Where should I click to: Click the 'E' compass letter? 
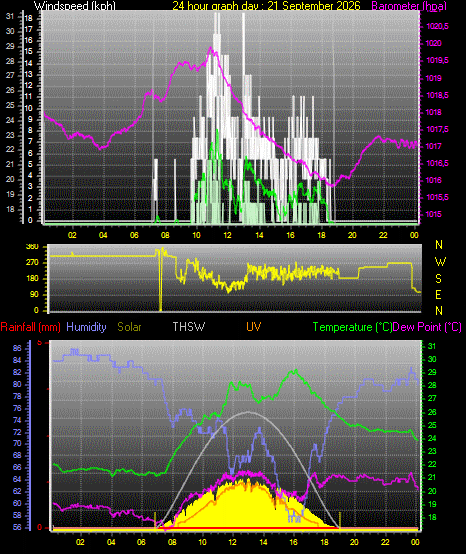pyautogui.click(x=438, y=295)
